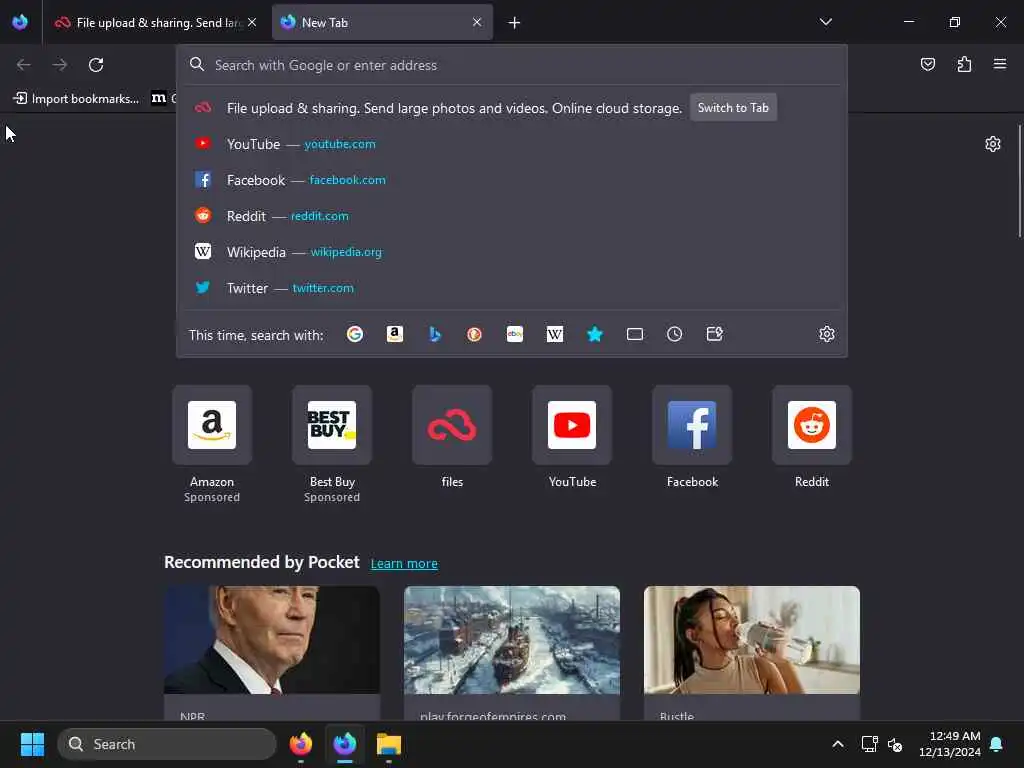Go forward using the forward arrow

(x=60, y=65)
